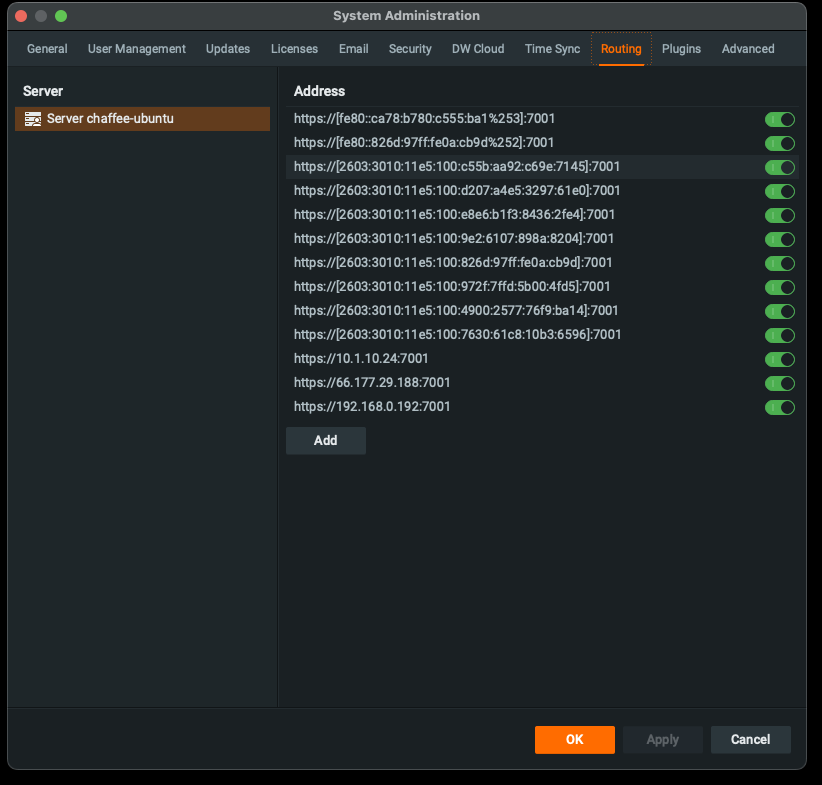Click the Add button below addresses

[325, 441]
